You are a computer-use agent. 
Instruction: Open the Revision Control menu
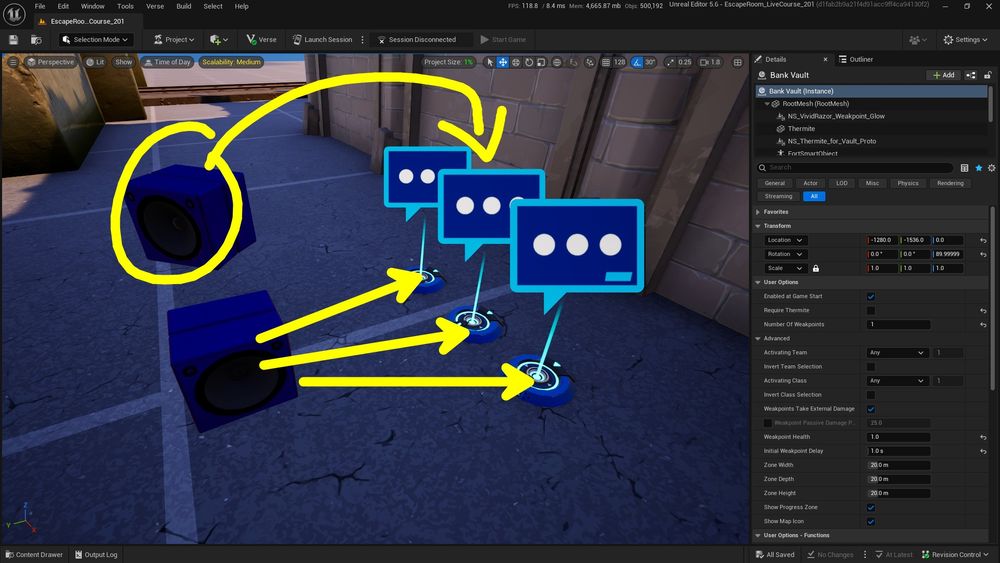(x=954, y=555)
